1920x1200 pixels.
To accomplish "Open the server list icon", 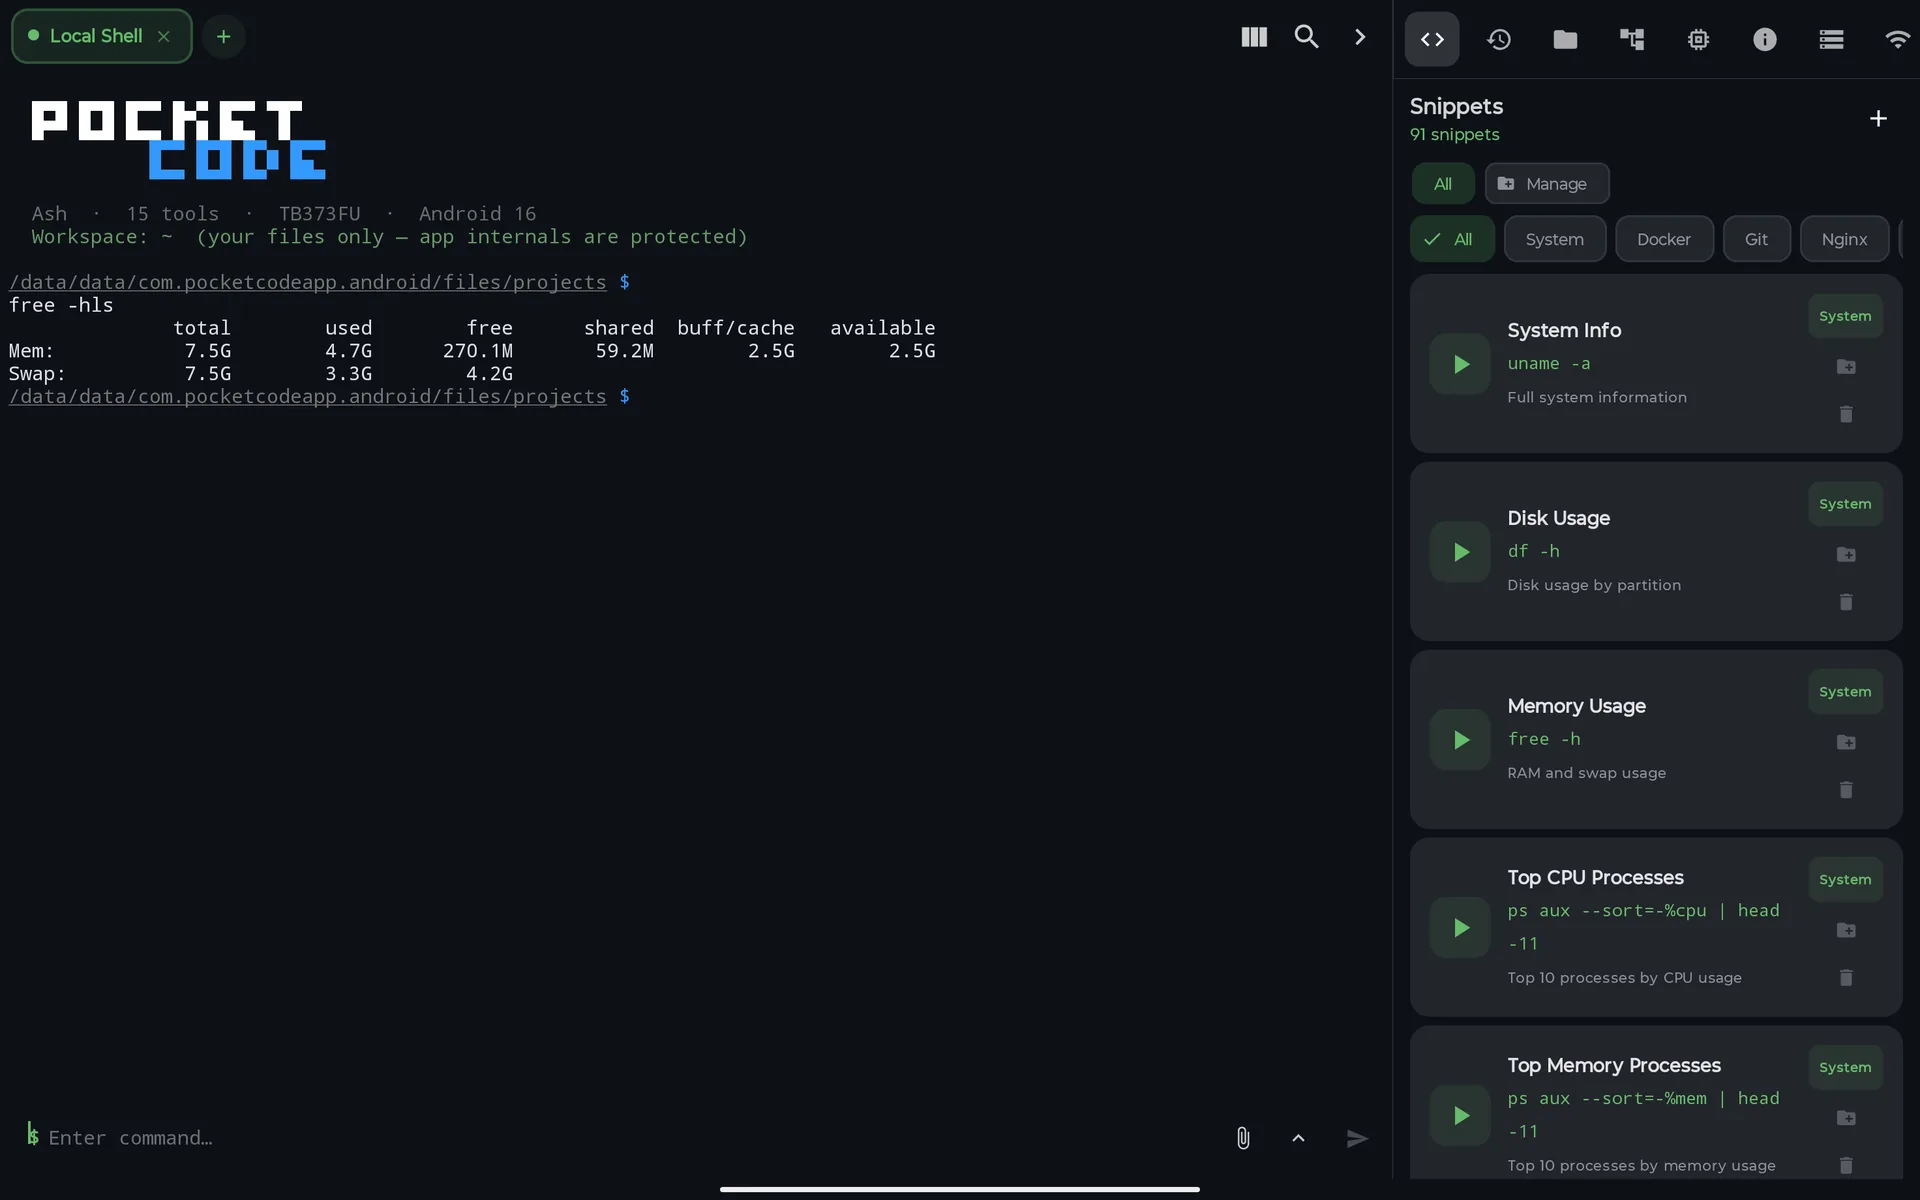I will tap(1831, 39).
